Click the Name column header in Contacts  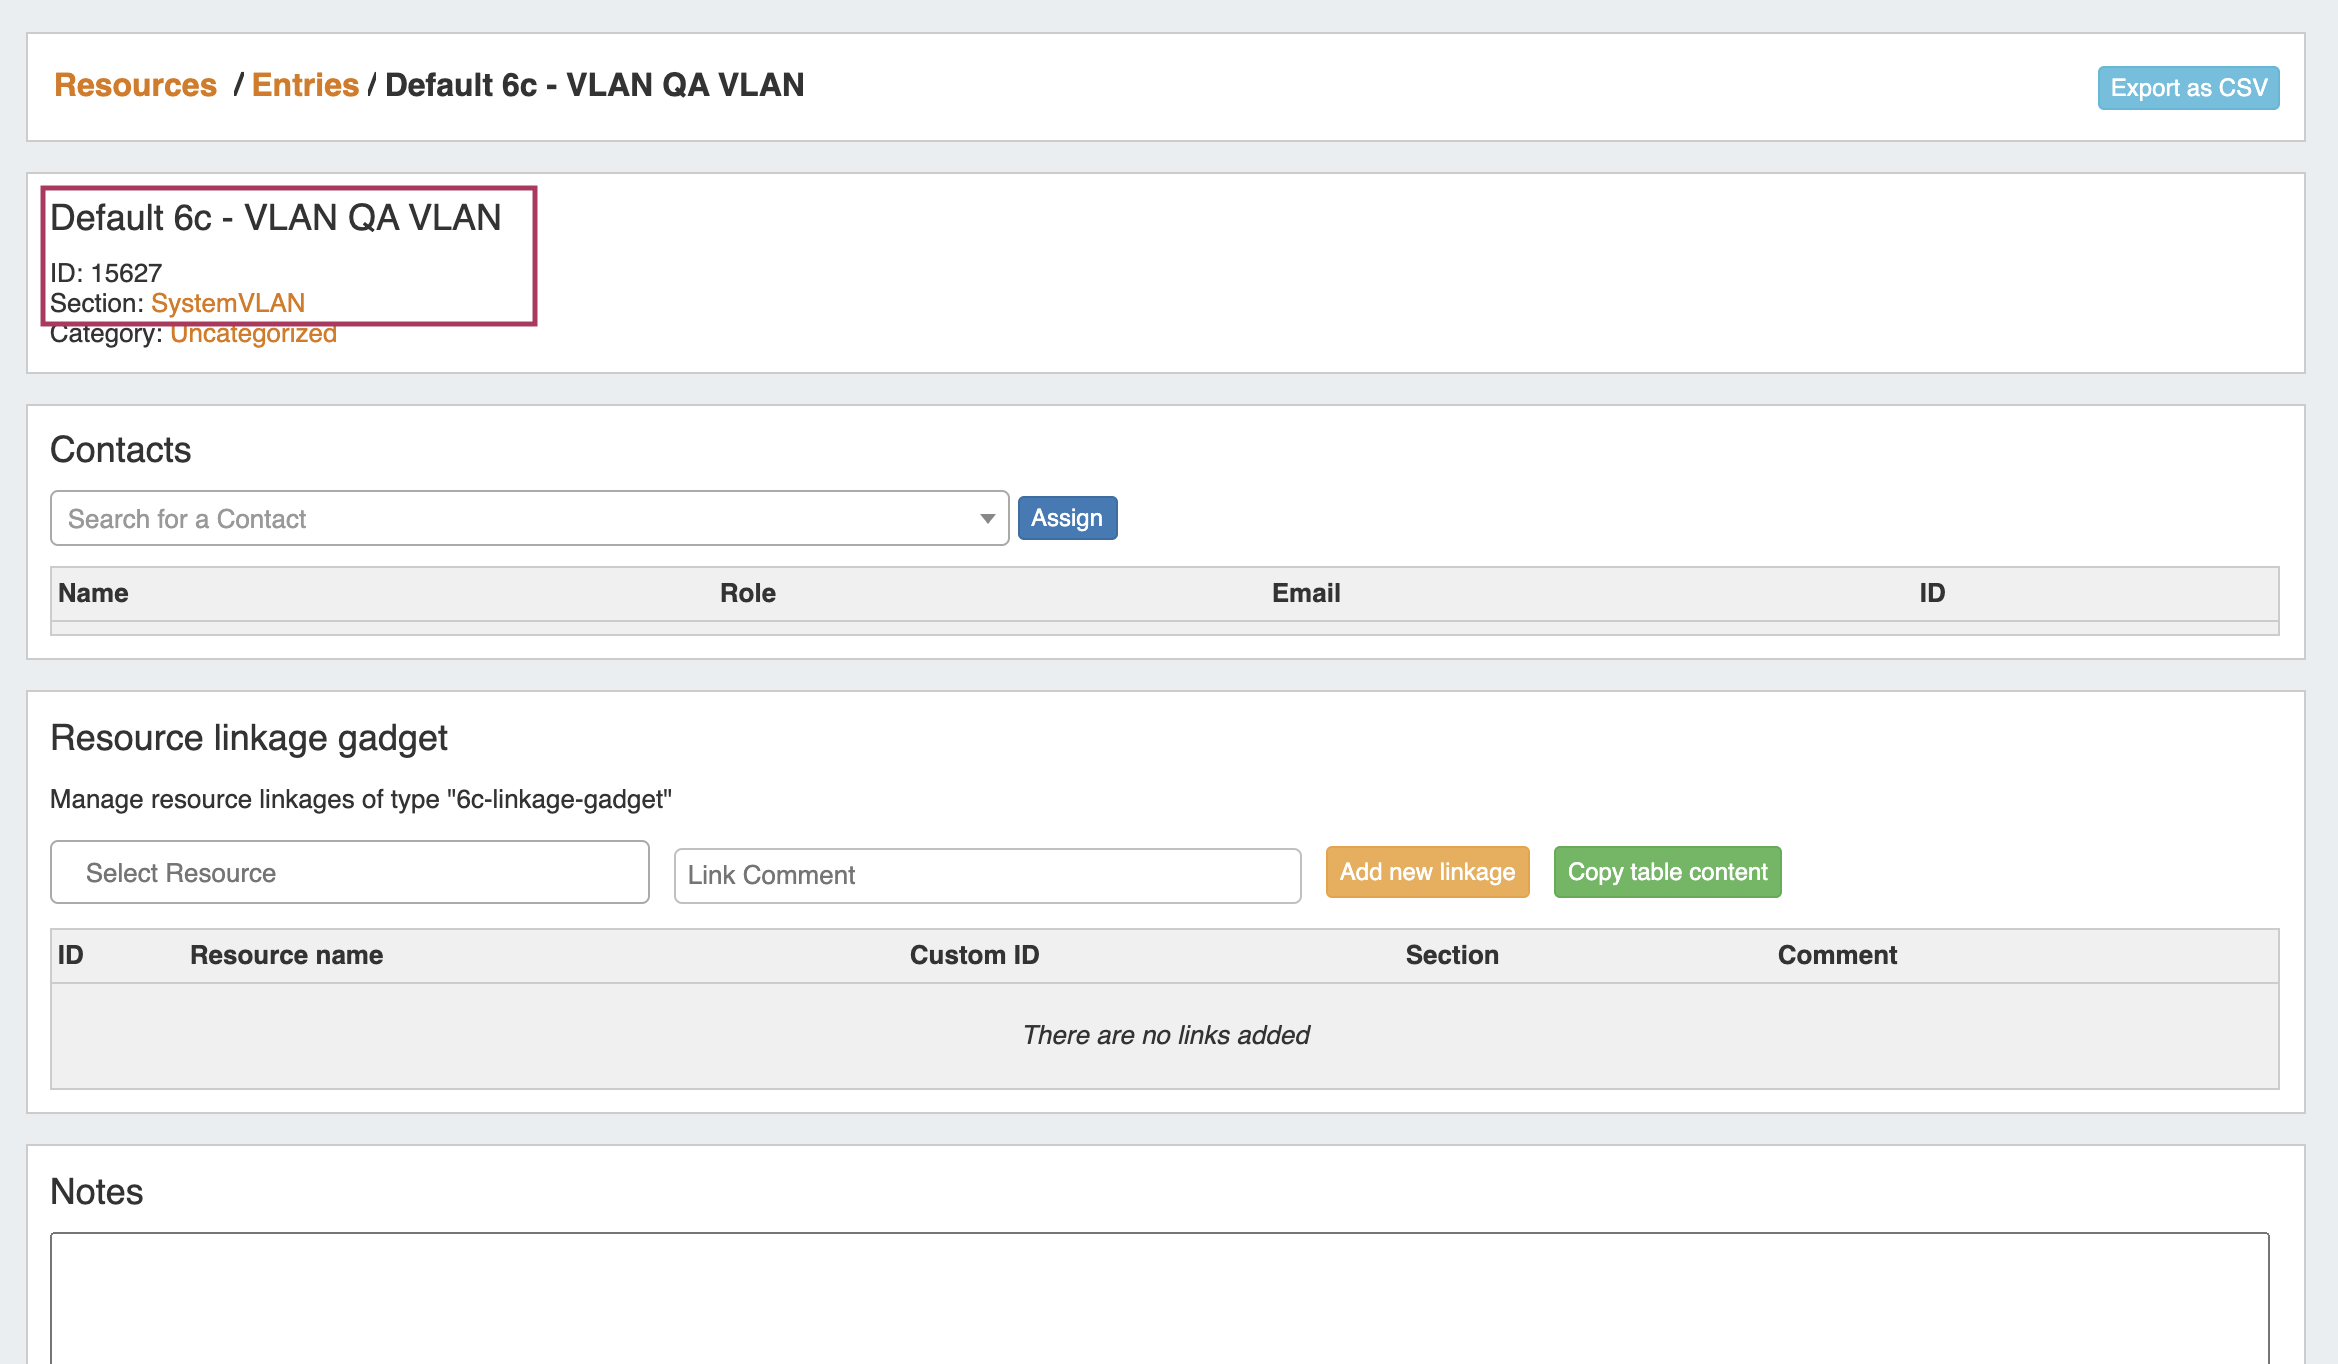pyautogui.click(x=93, y=593)
